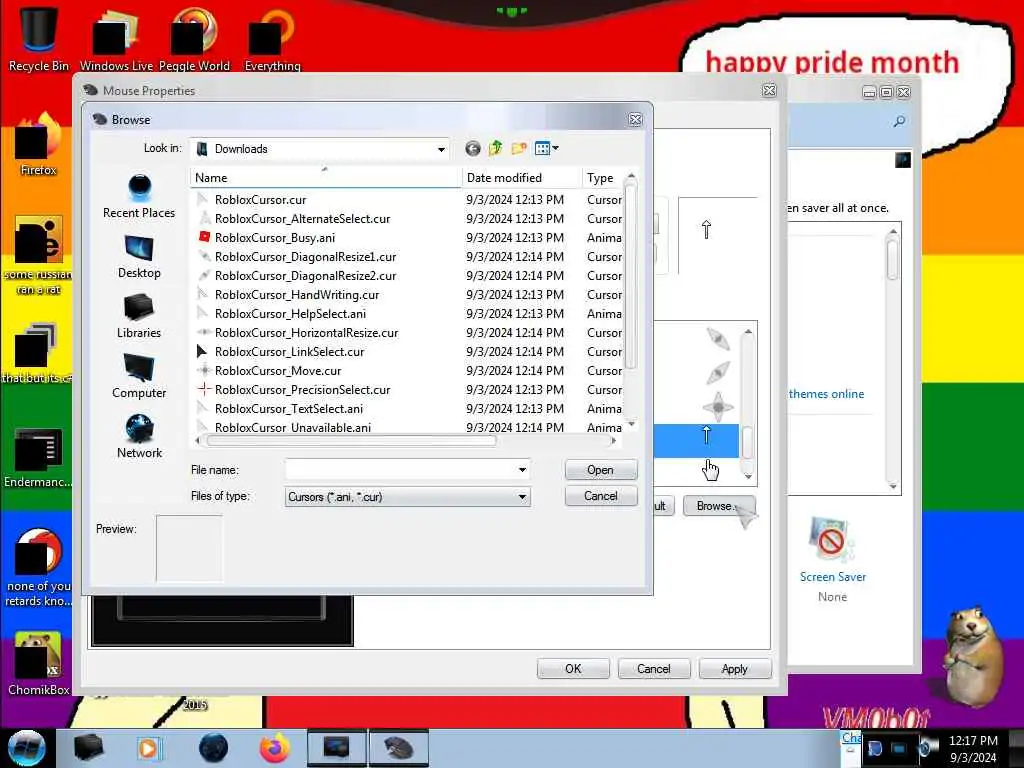Select the hand pointer cursor in Mouse Properties list
The width and height of the screenshot is (1024, 768).
pos(711,470)
